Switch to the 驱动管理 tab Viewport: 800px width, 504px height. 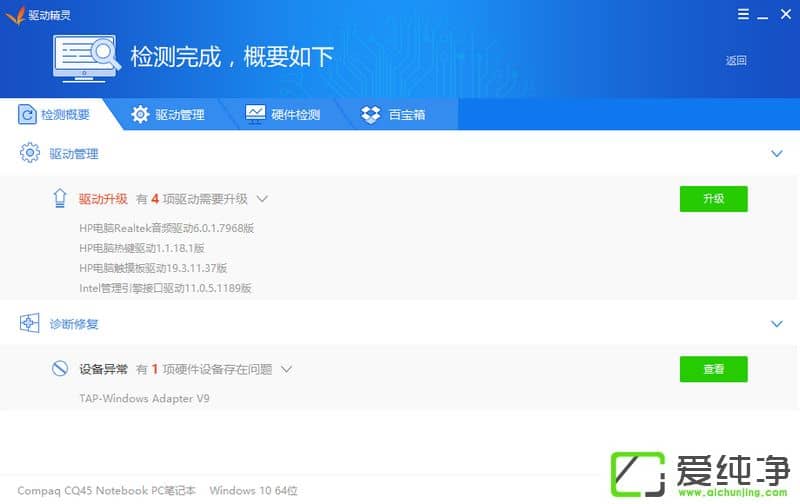point(168,115)
